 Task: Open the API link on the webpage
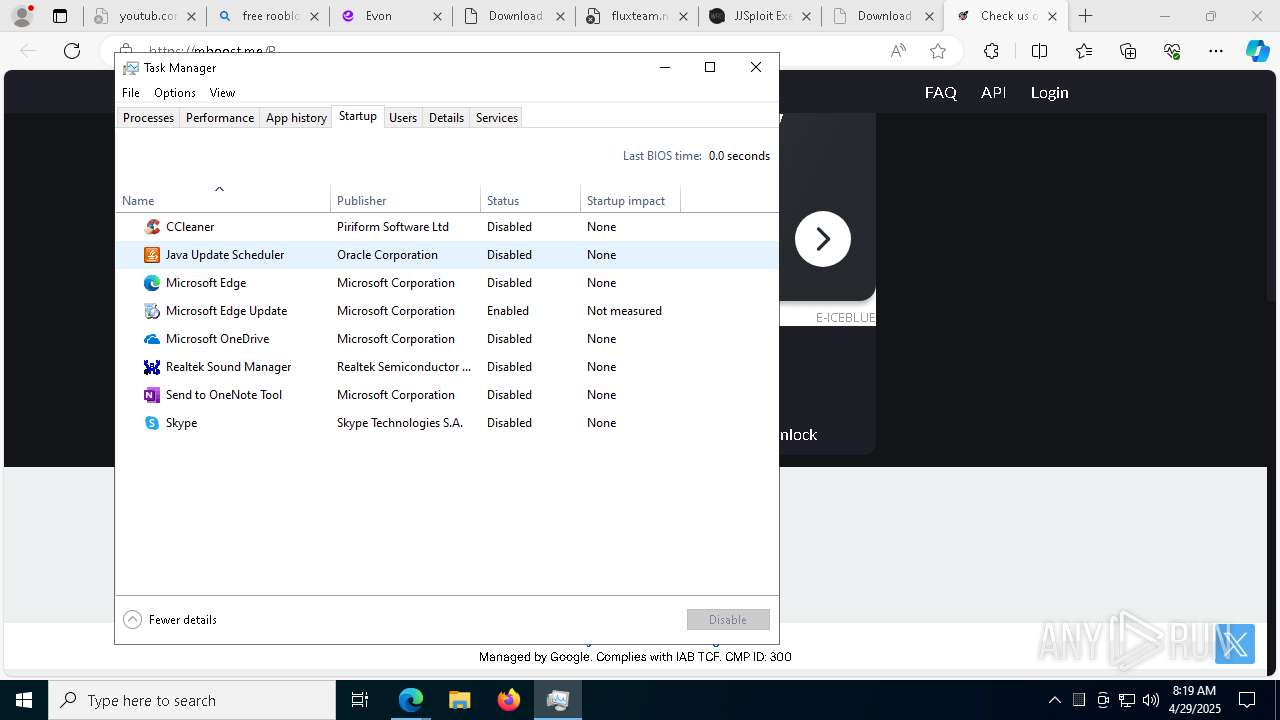993,92
